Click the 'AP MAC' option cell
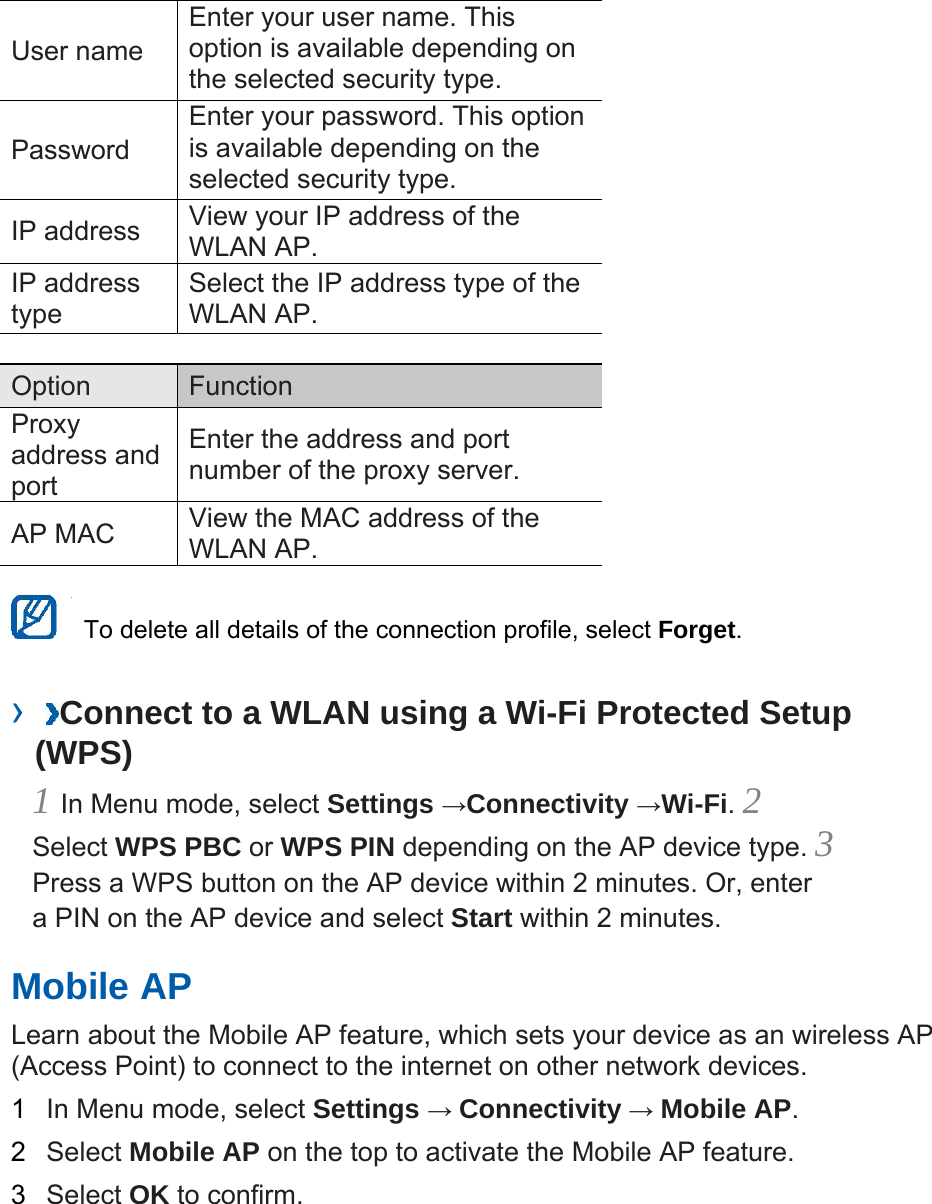Image resolution: width=932 pixels, height=1204 pixels. pyautogui.click(x=63, y=534)
